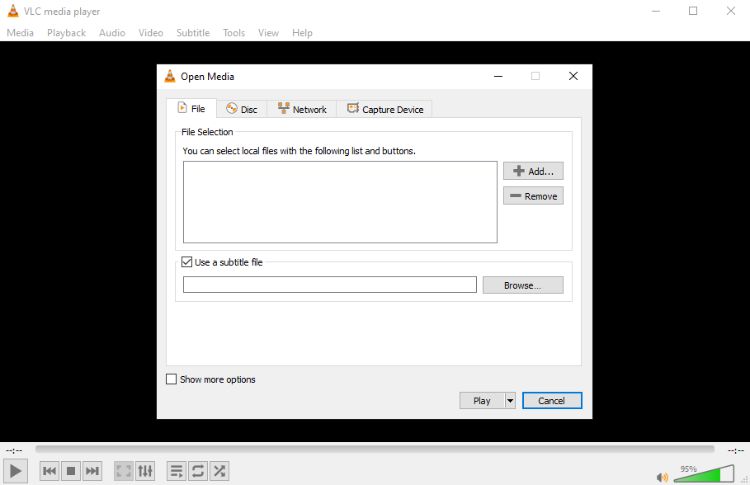The width and height of the screenshot is (750, 485).
Task: Open the View menu
Action: pos(268,33)
